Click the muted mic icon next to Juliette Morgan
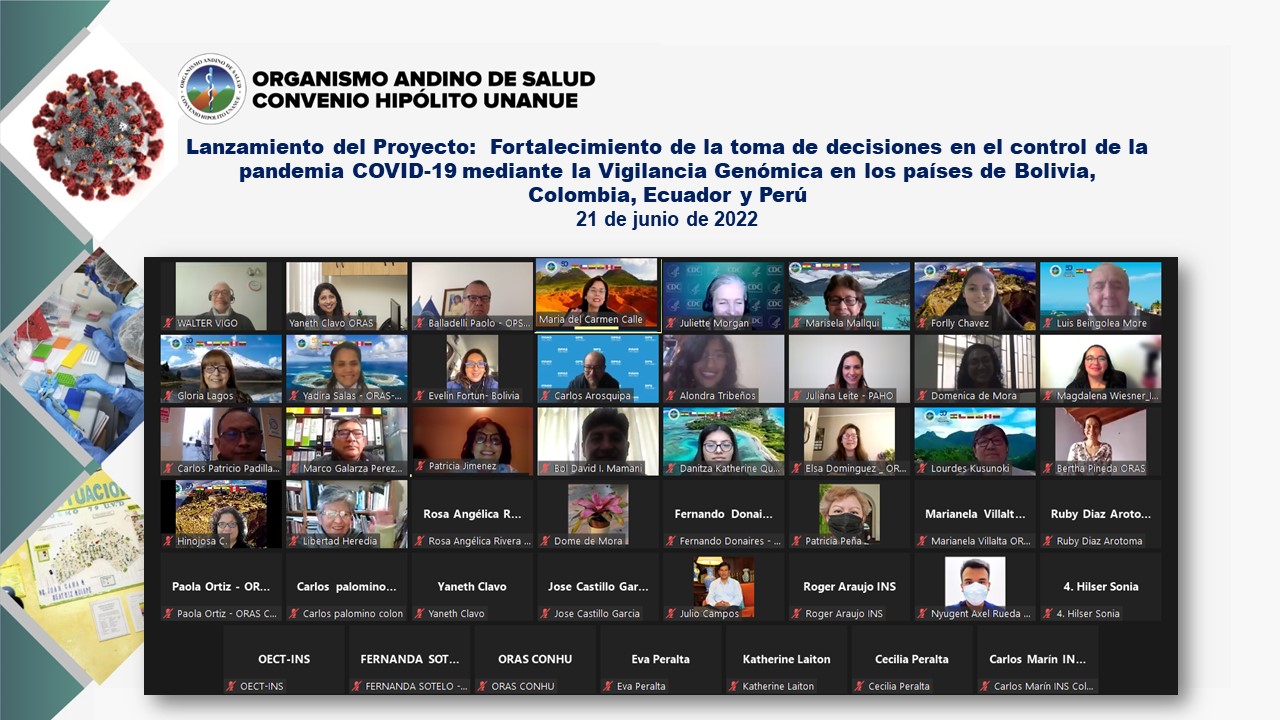Image resolution: width=1280 pixels, height=720 pixels. coord(671,324)
